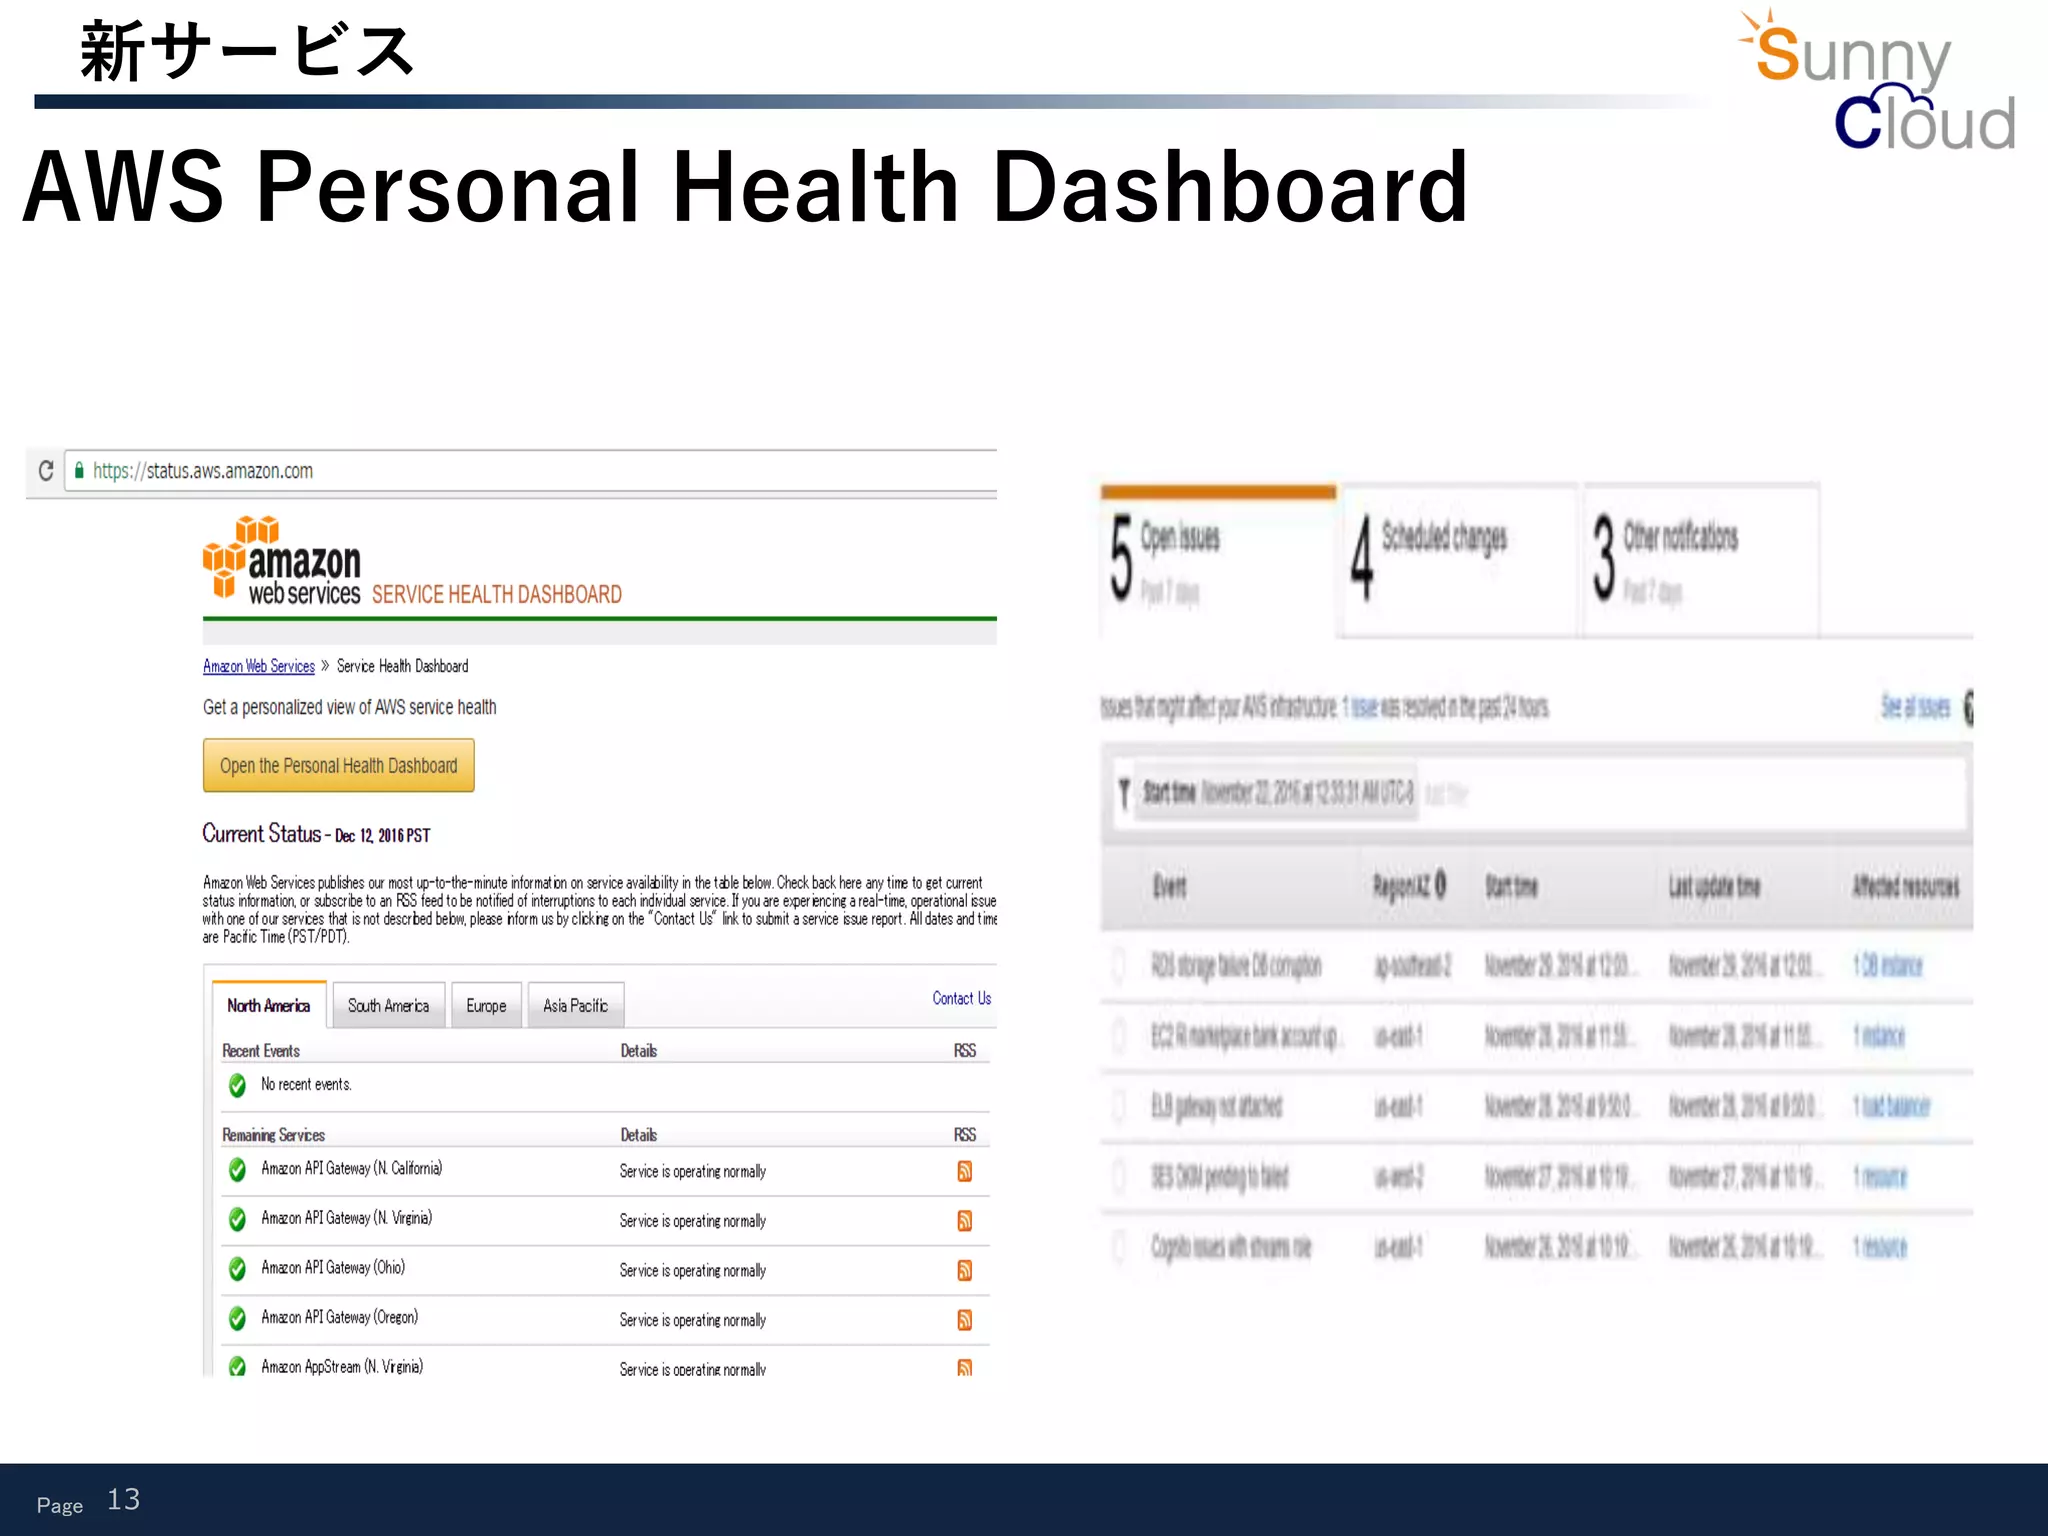Click RSS icon for Amazon AppStream N. Virginia
Viewport: 2048px width, 1536px height.
pyautogui.click(x=964, y=1367)
